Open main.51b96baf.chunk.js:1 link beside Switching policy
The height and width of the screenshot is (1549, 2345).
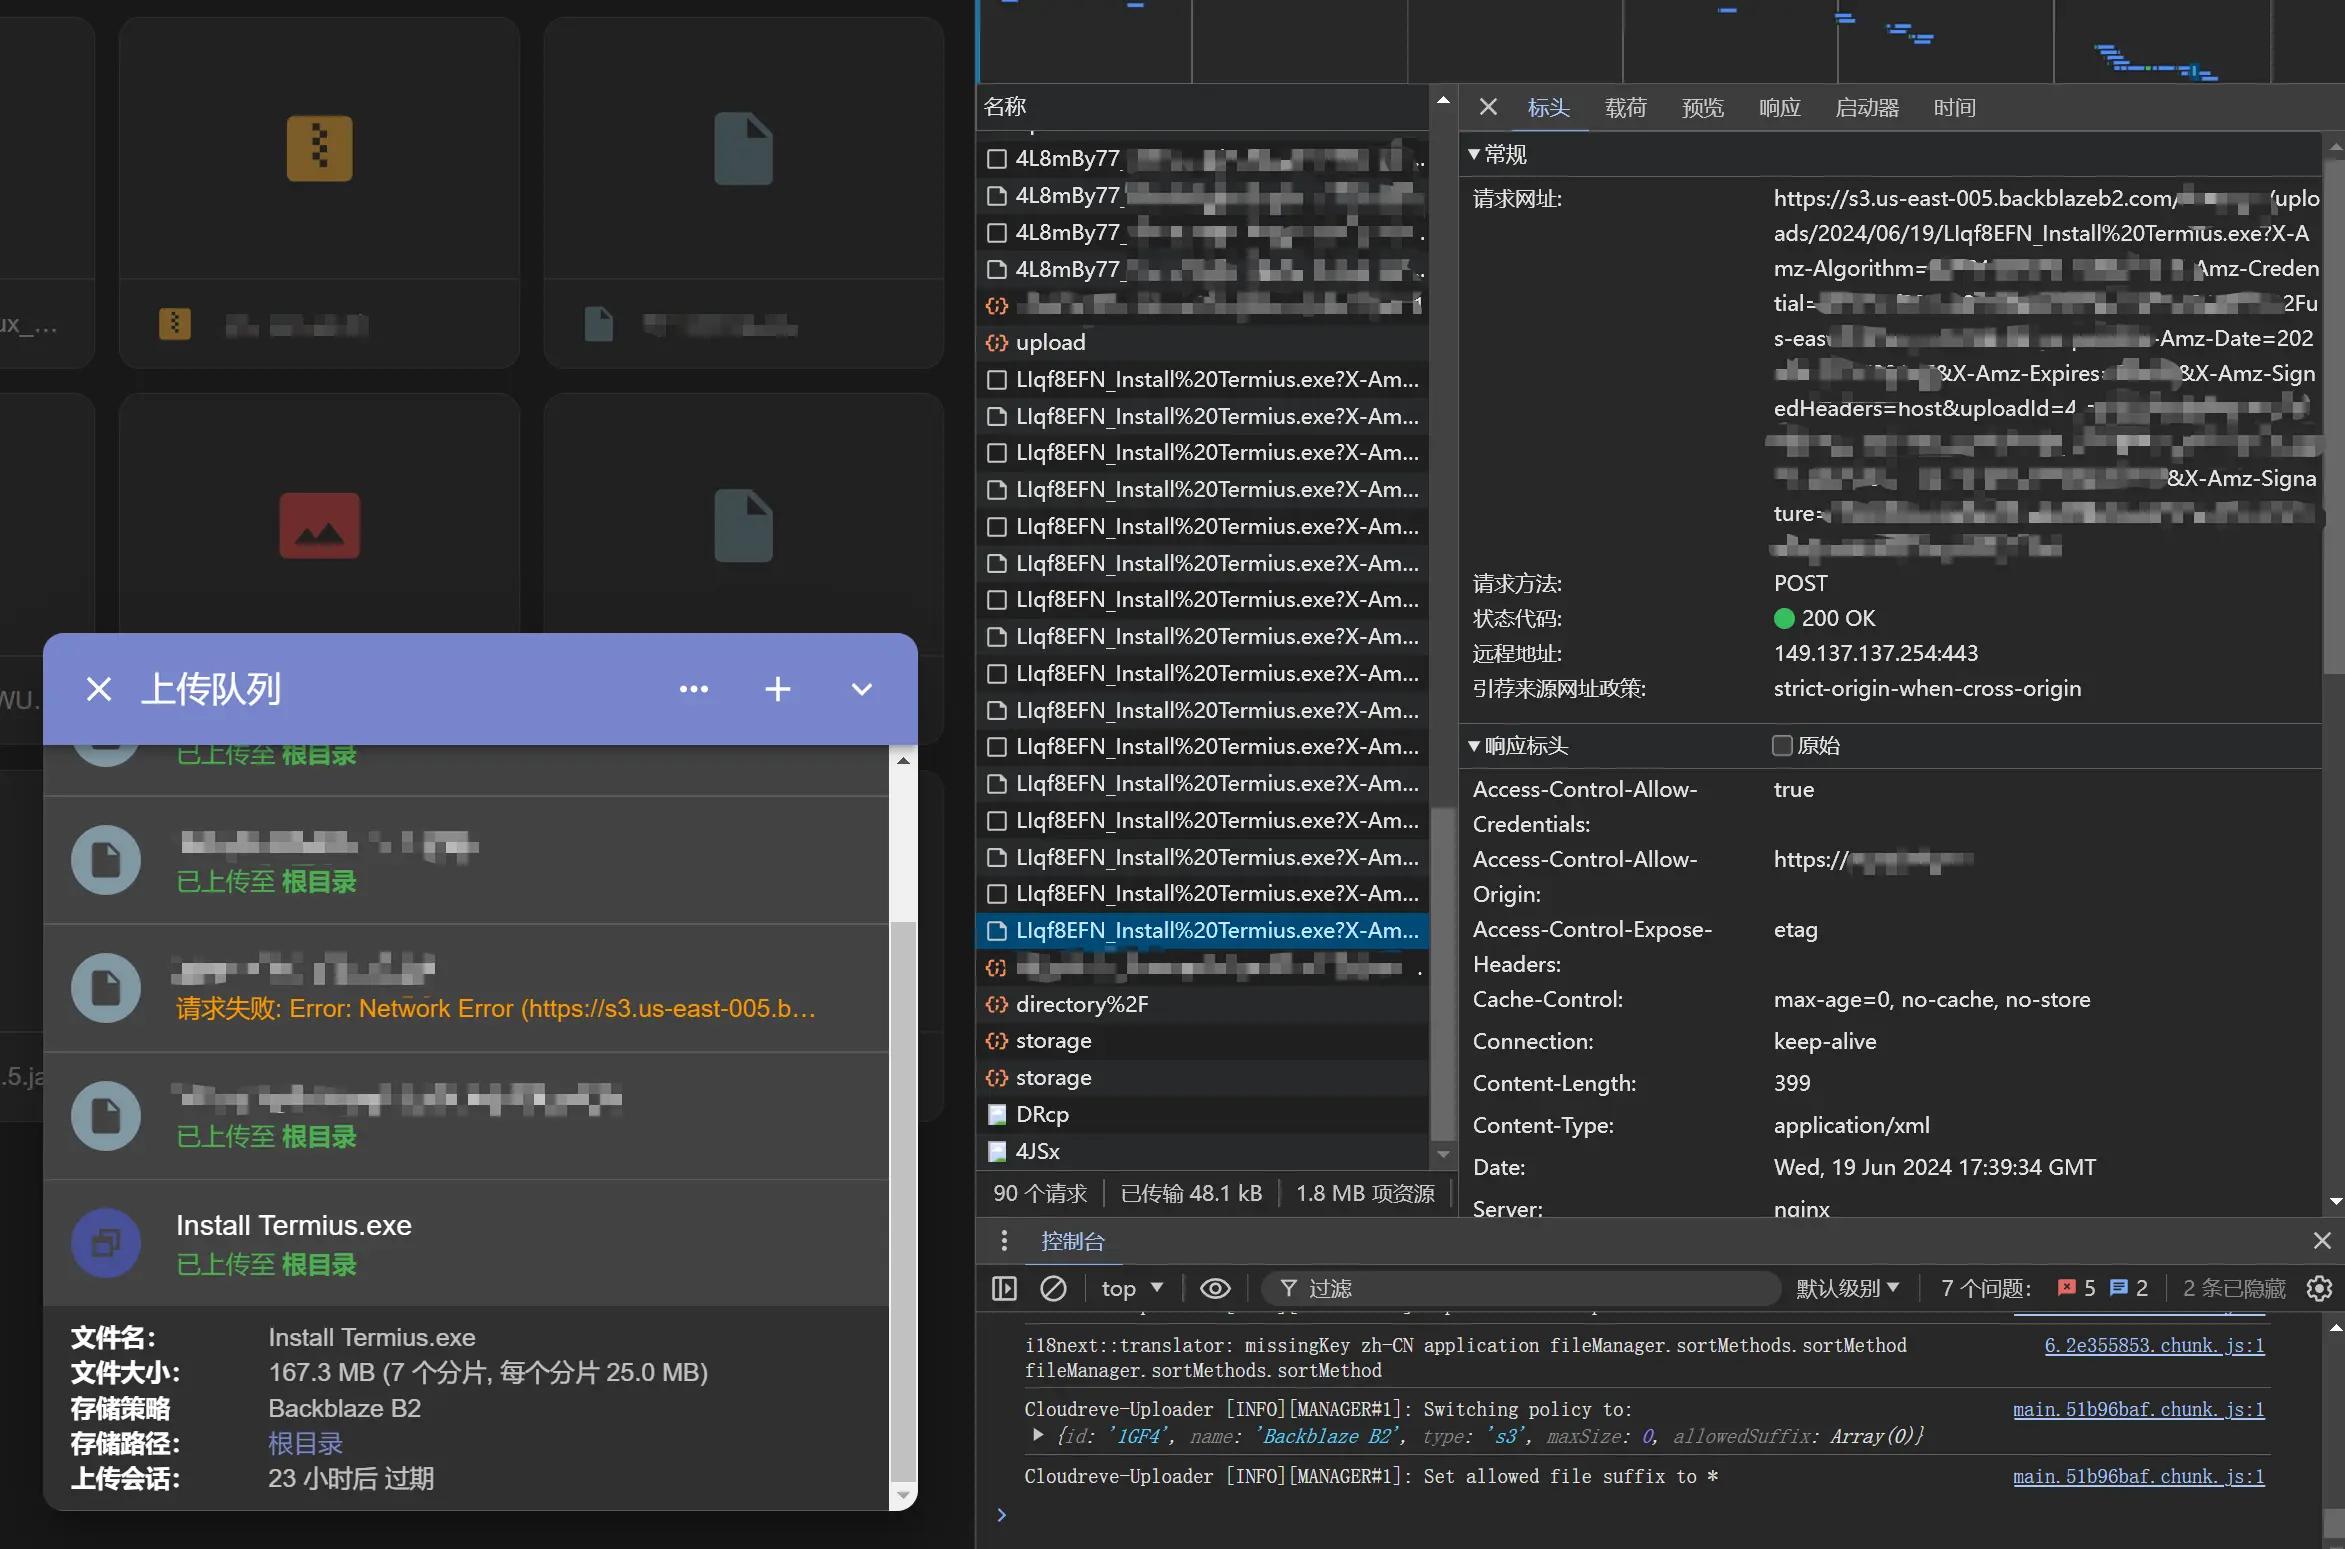2138,1410
